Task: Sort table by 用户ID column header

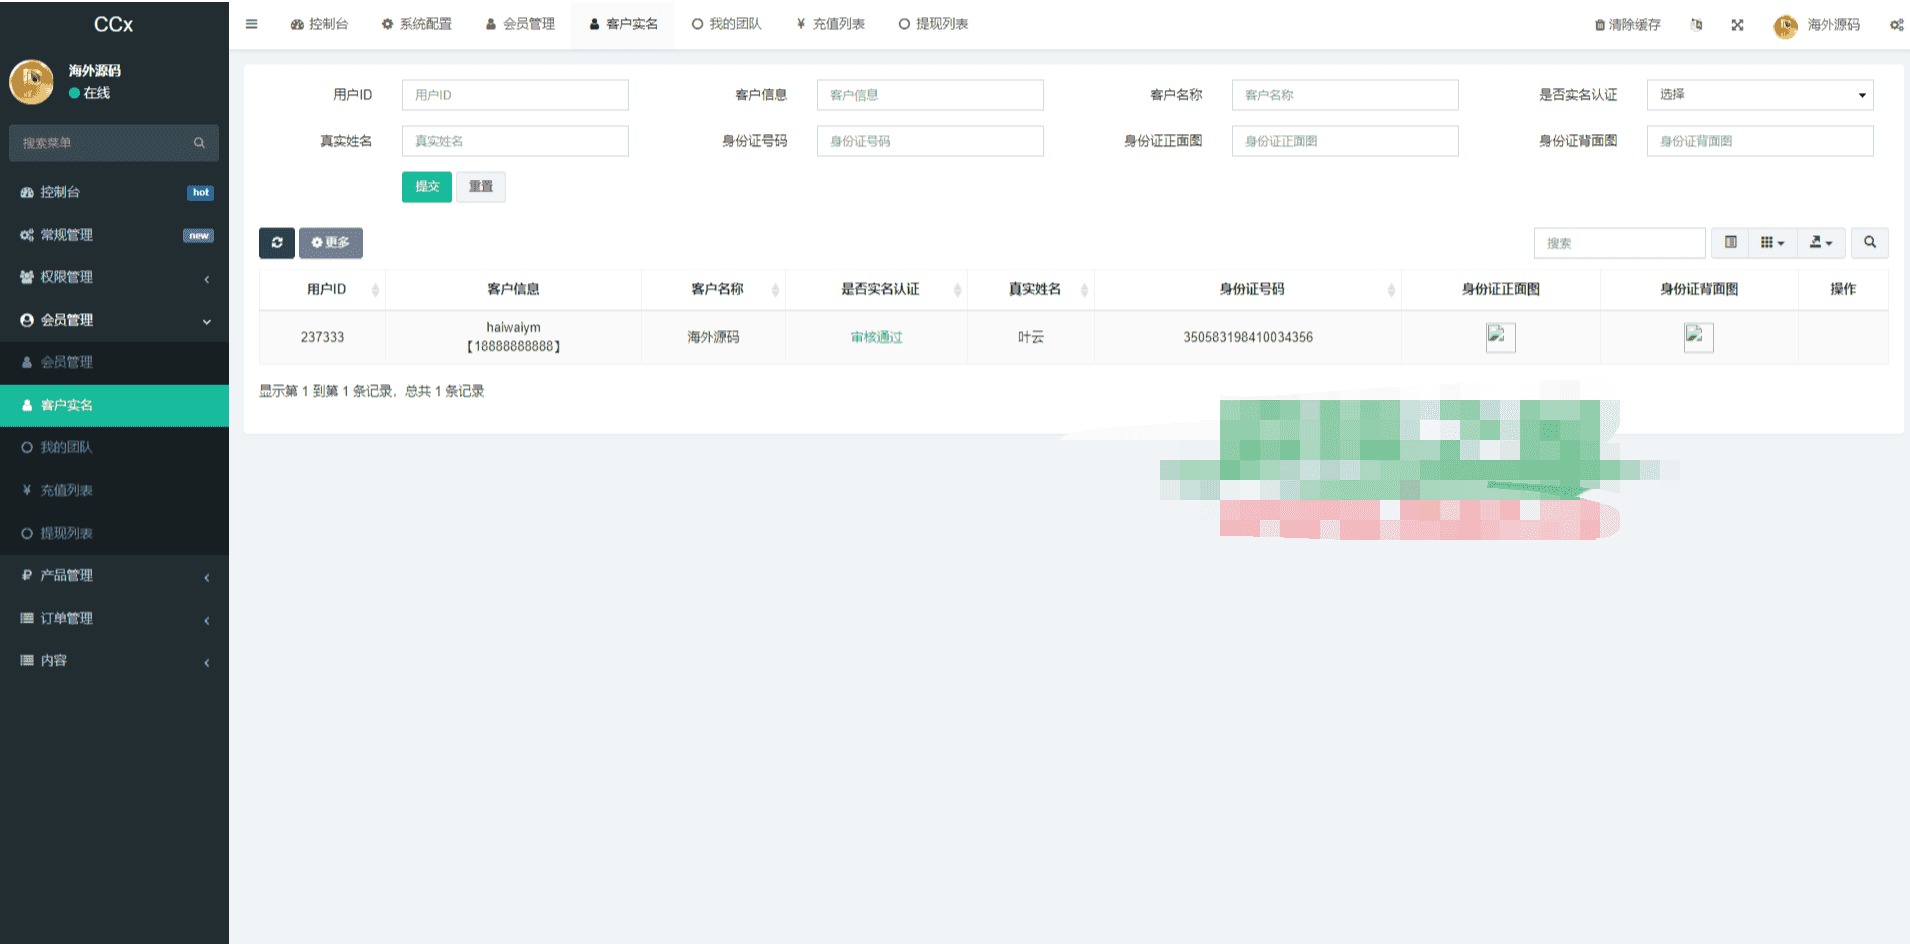Action: (x=327, y=289)
